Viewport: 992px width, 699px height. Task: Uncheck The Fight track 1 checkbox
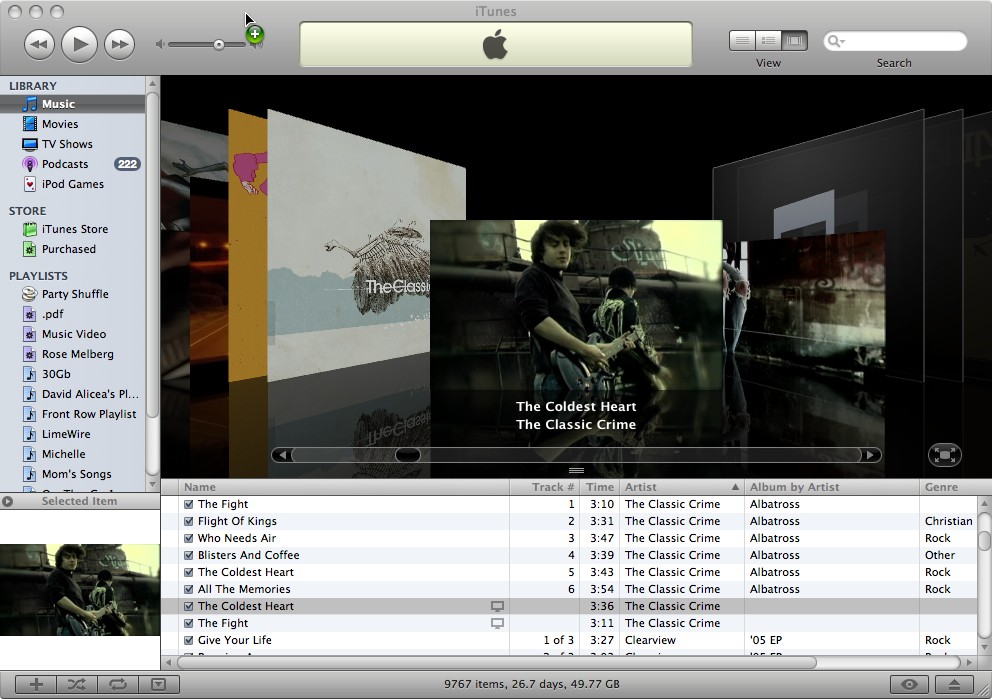pyautogui.click(x=189, y=504)
